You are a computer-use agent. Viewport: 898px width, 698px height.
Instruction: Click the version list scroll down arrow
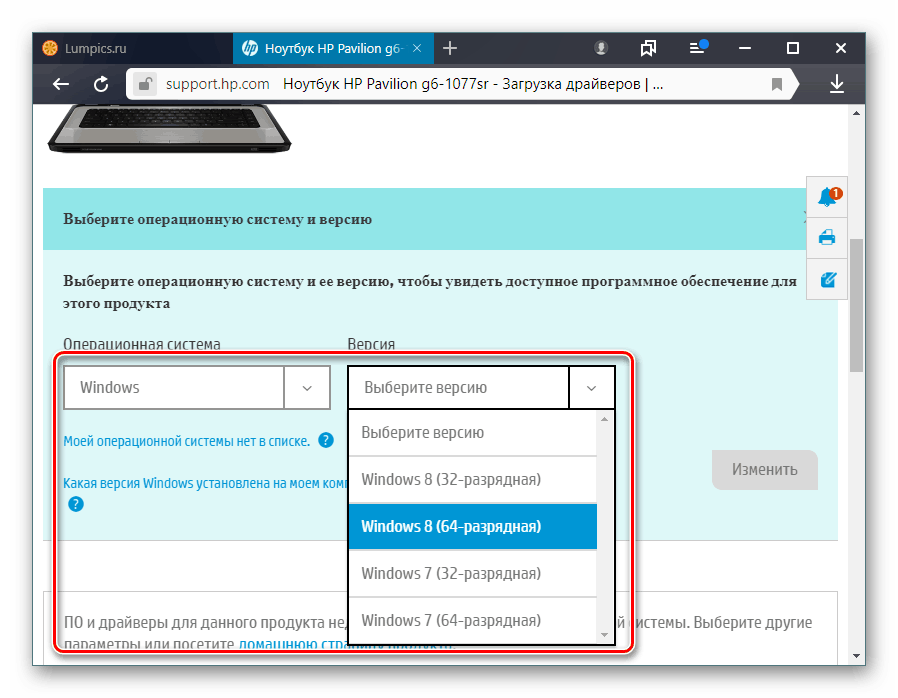pyautogui.click(x=604, y=634)
